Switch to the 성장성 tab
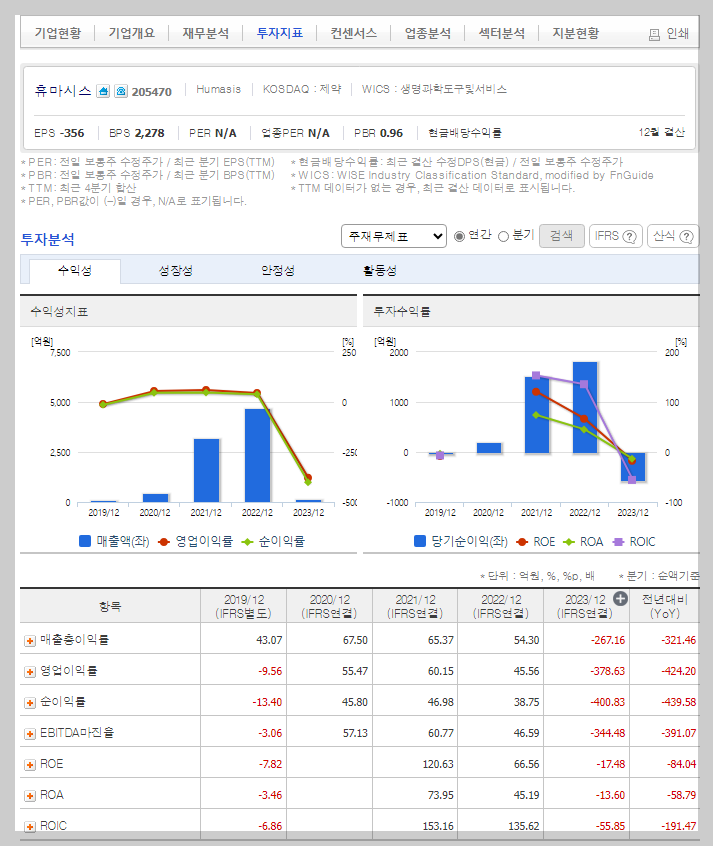713x846 pixels. (175, 270)
